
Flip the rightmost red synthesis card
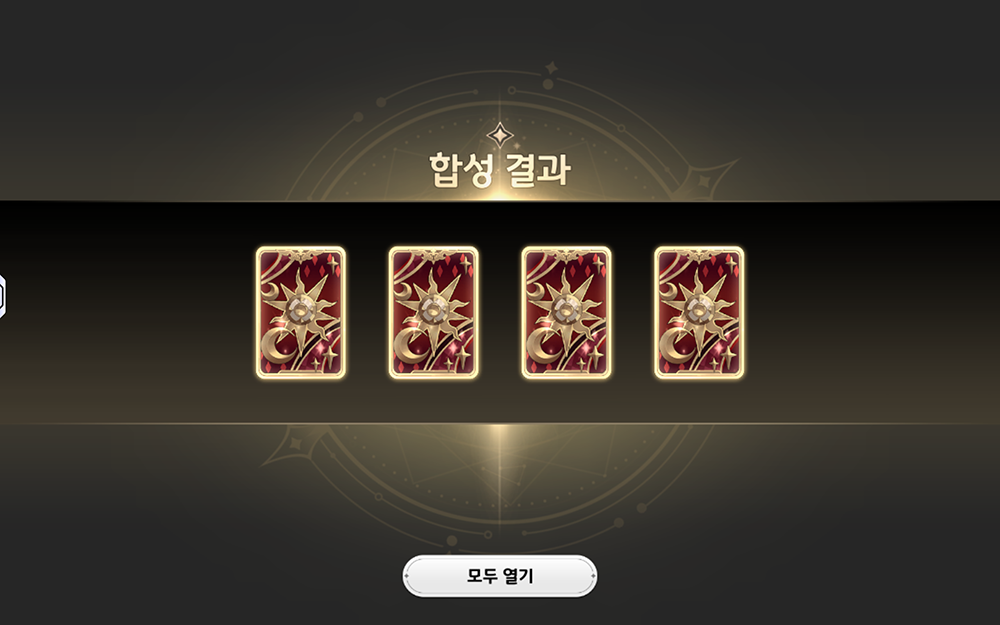tap(699, 312)
